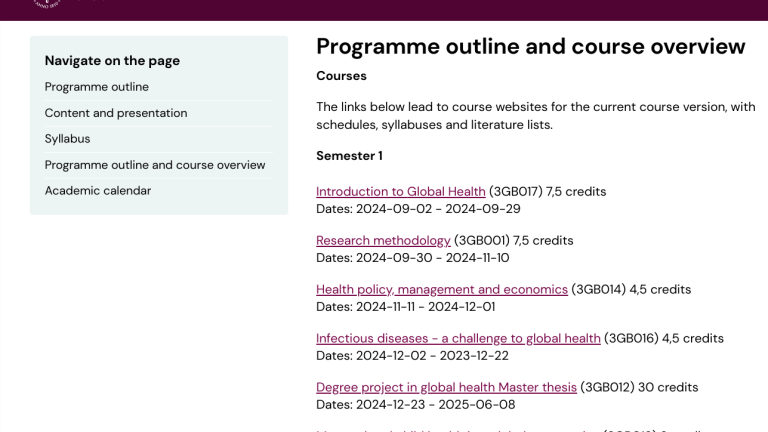Click the dates line 2024-09-30 to 2024-11-10

(412, 258)
